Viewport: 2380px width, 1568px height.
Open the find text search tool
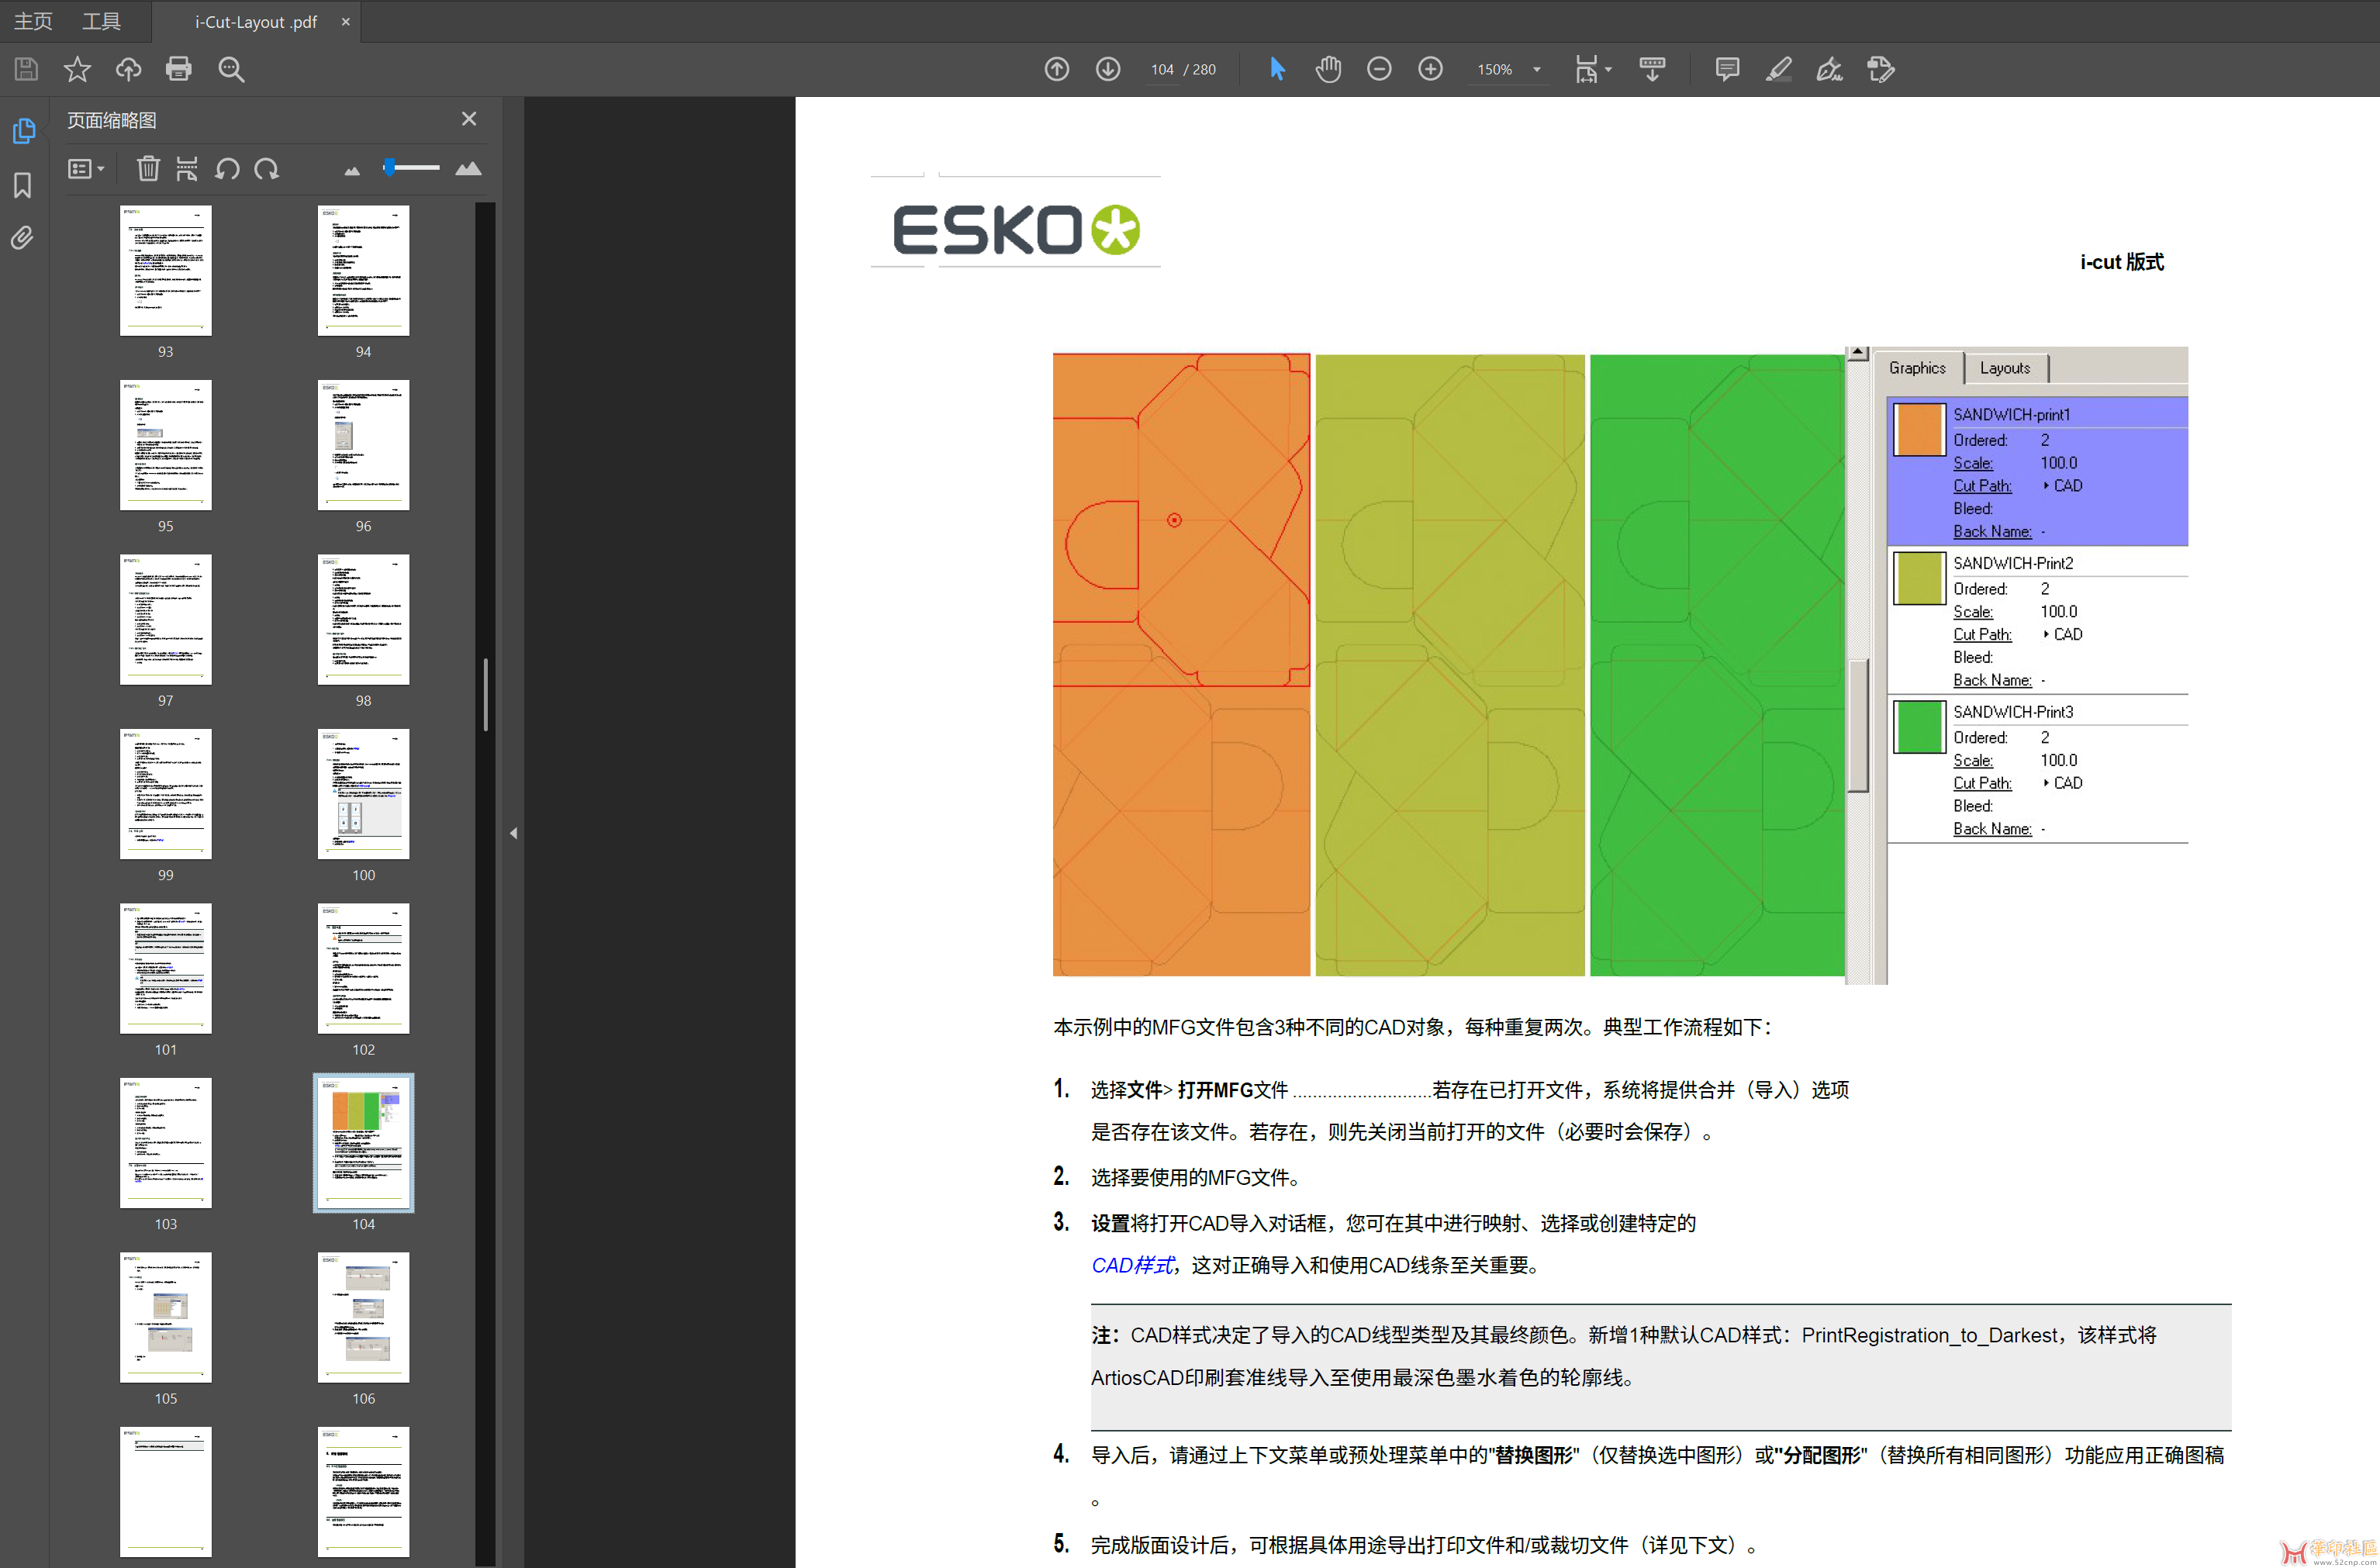click(231, 69)
